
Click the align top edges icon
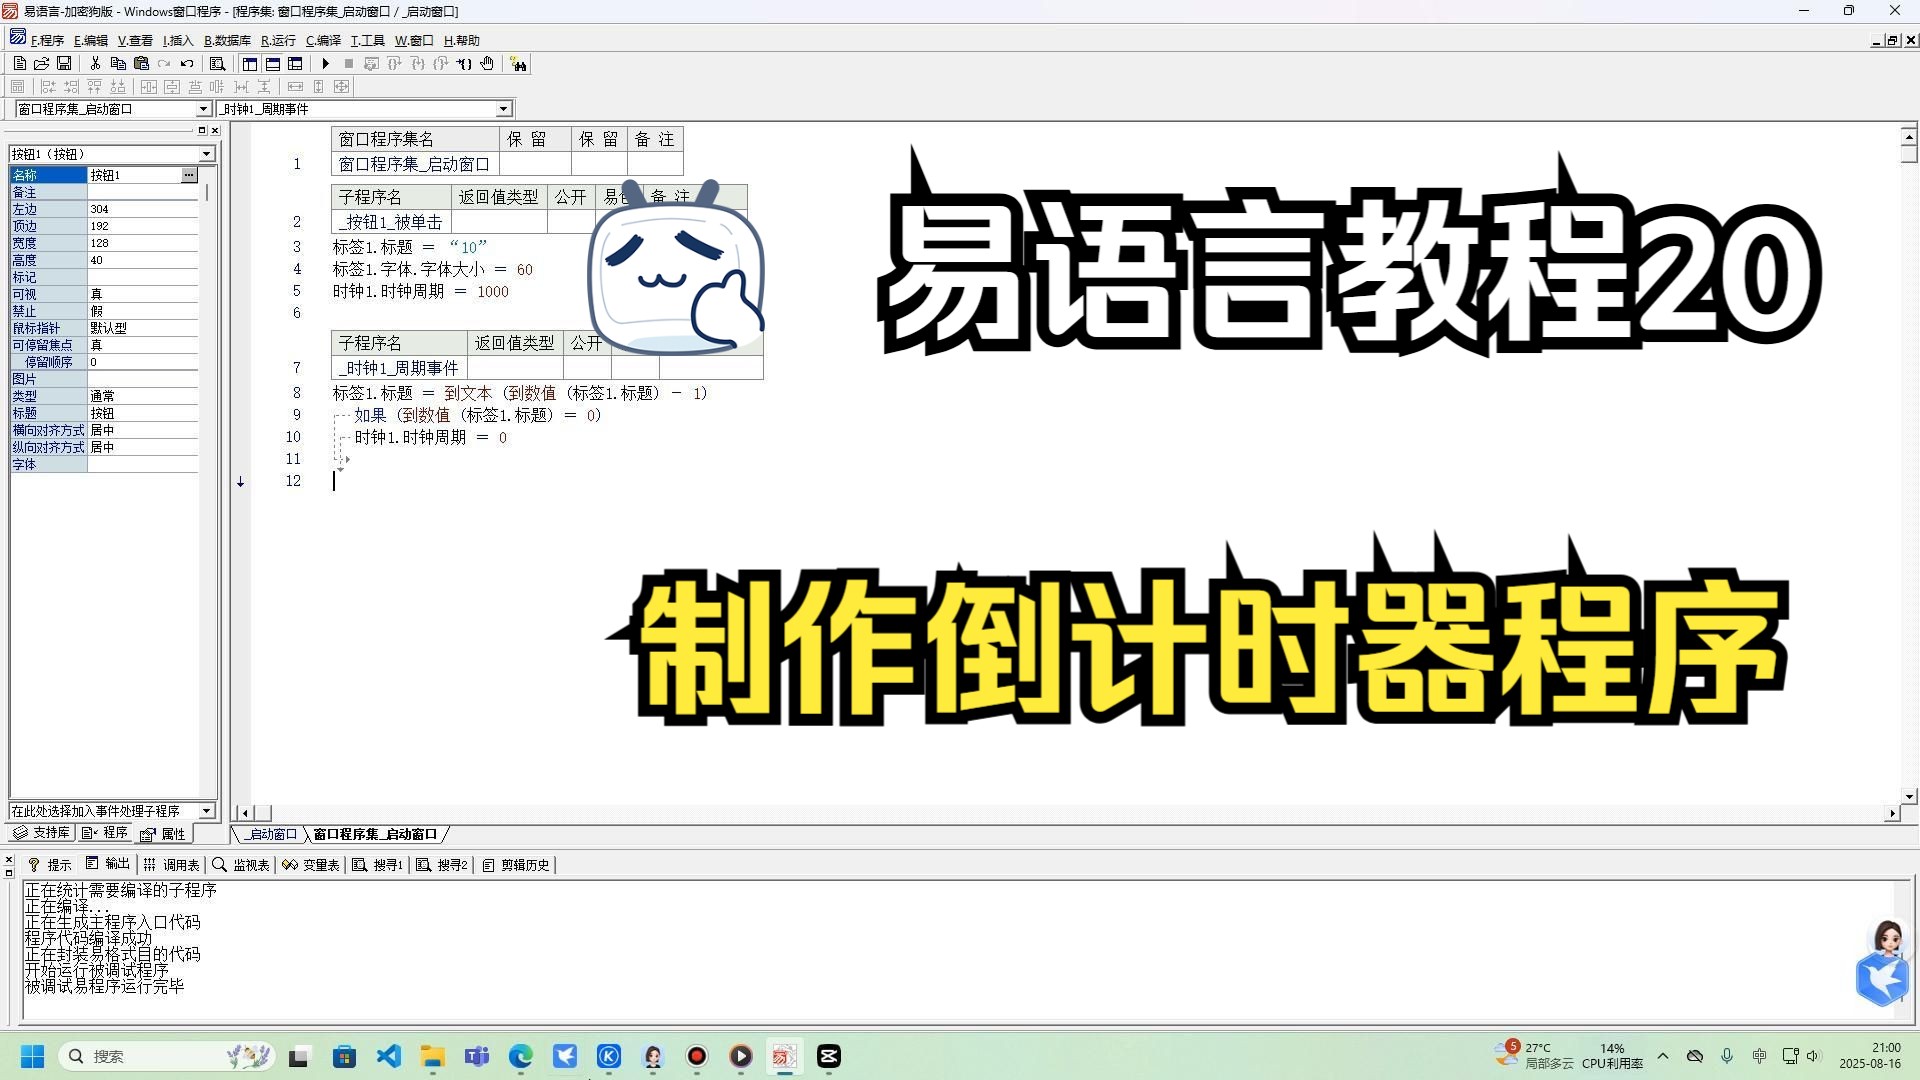pos(94,87)
